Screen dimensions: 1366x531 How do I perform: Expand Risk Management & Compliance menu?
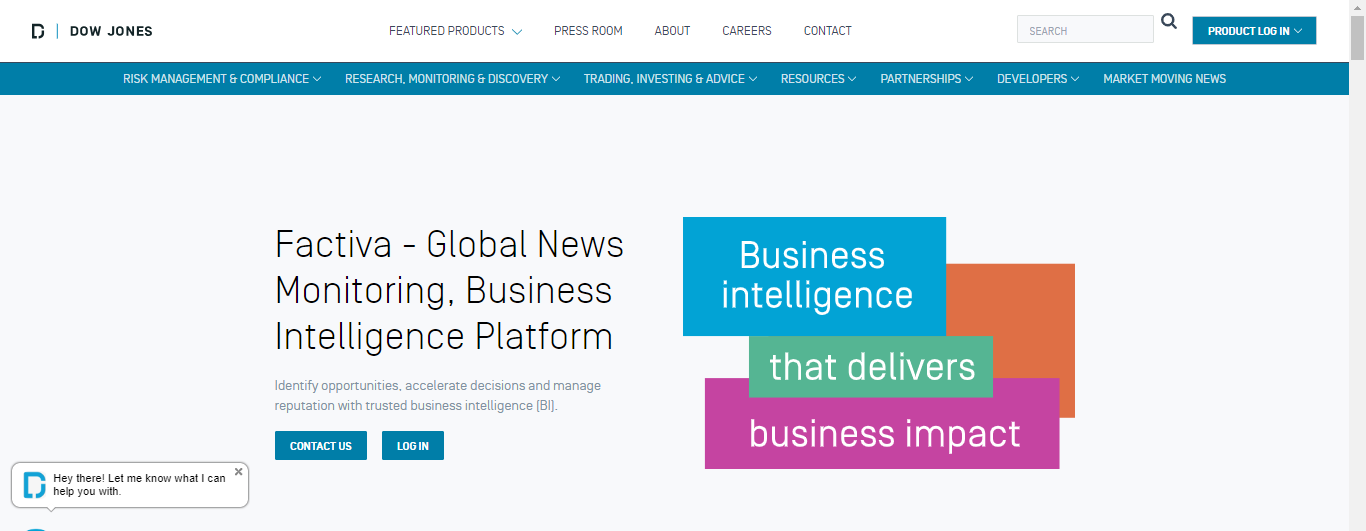tap(221, 79)
